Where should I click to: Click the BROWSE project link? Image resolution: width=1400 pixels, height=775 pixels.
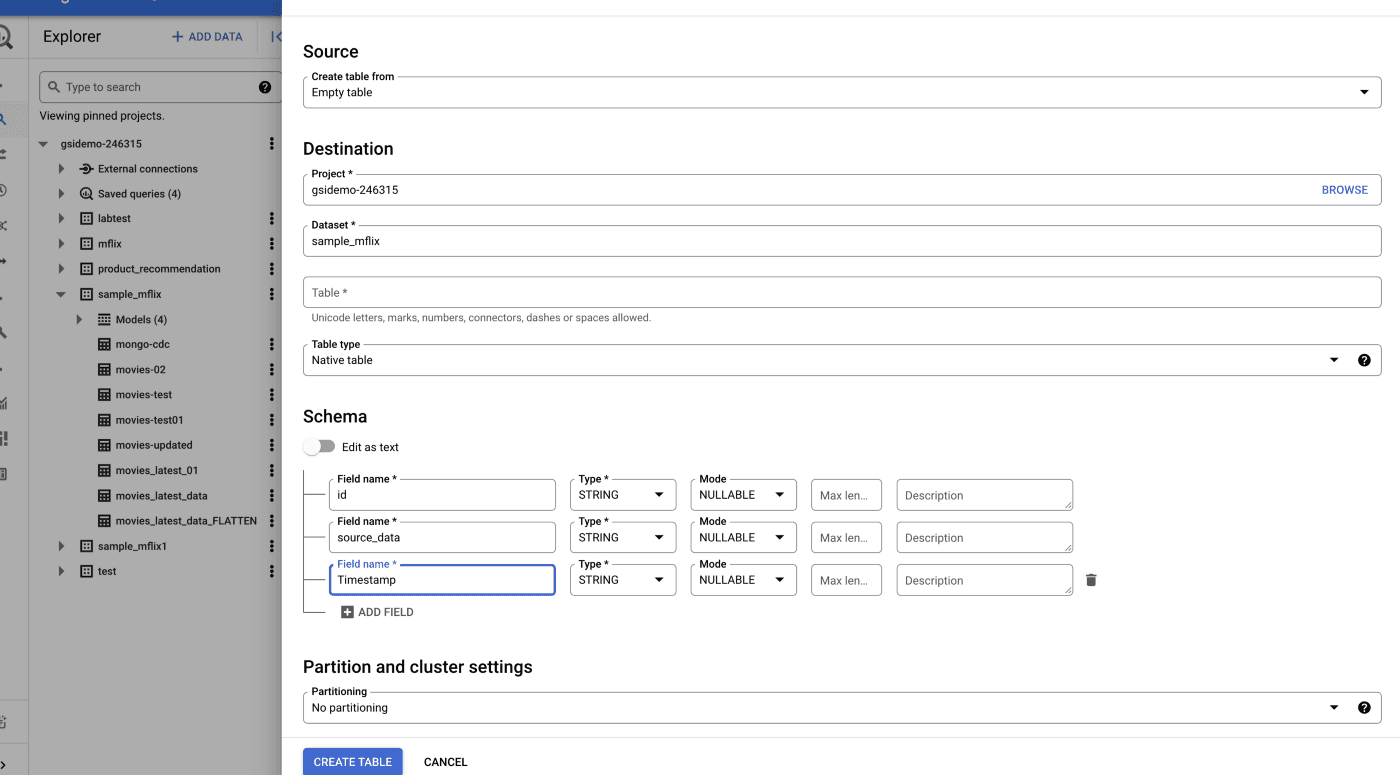click(x=1344, y=190)
